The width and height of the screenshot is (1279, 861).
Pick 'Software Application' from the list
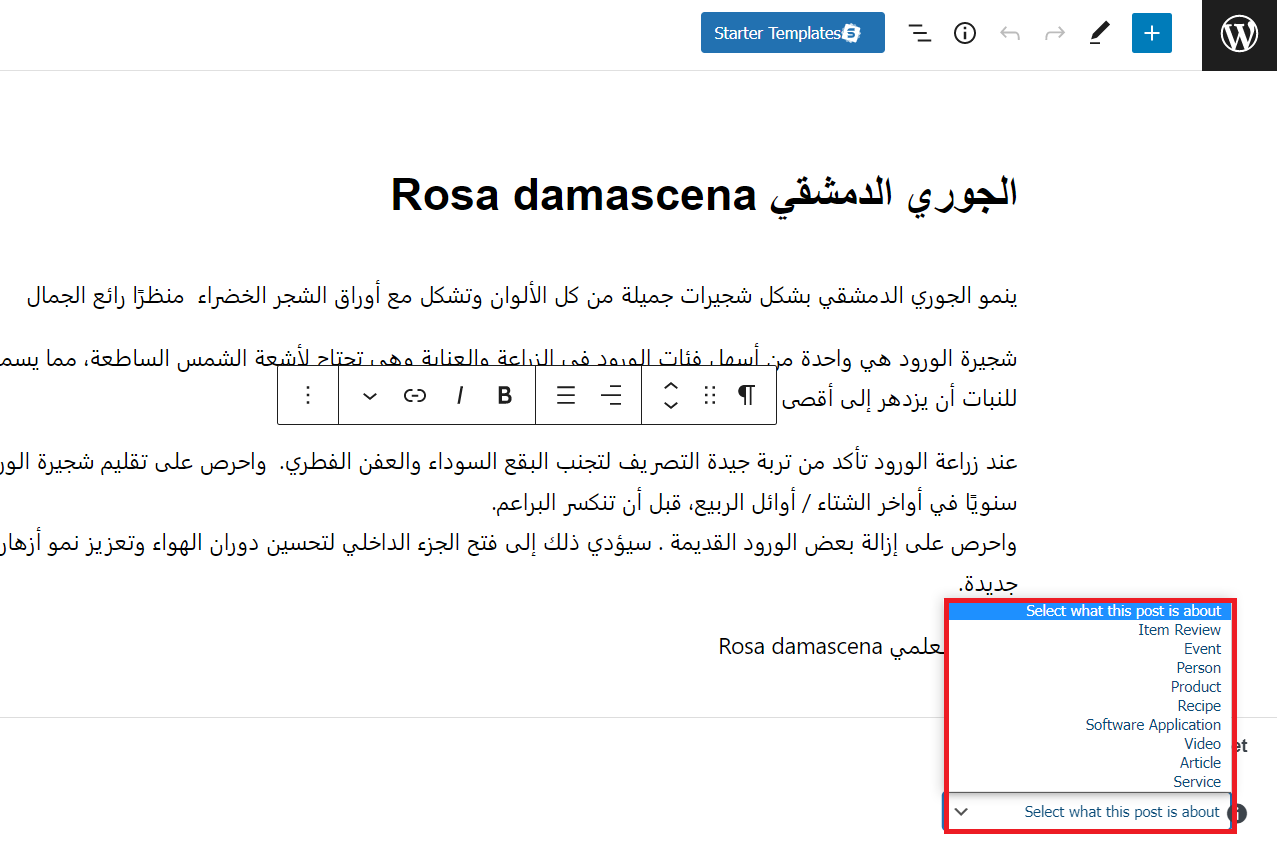1152,725
